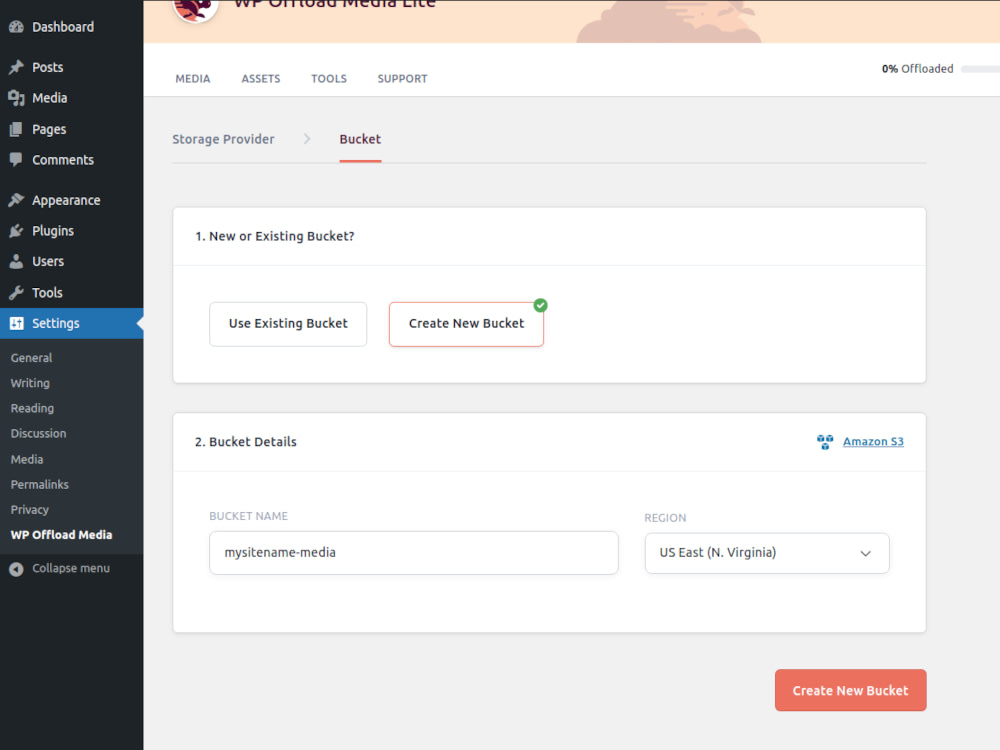Image resolution: width=1000 pixels, height=750 pixels.
Task: Click the Settings sliders icon
Action: coord(16,323)
